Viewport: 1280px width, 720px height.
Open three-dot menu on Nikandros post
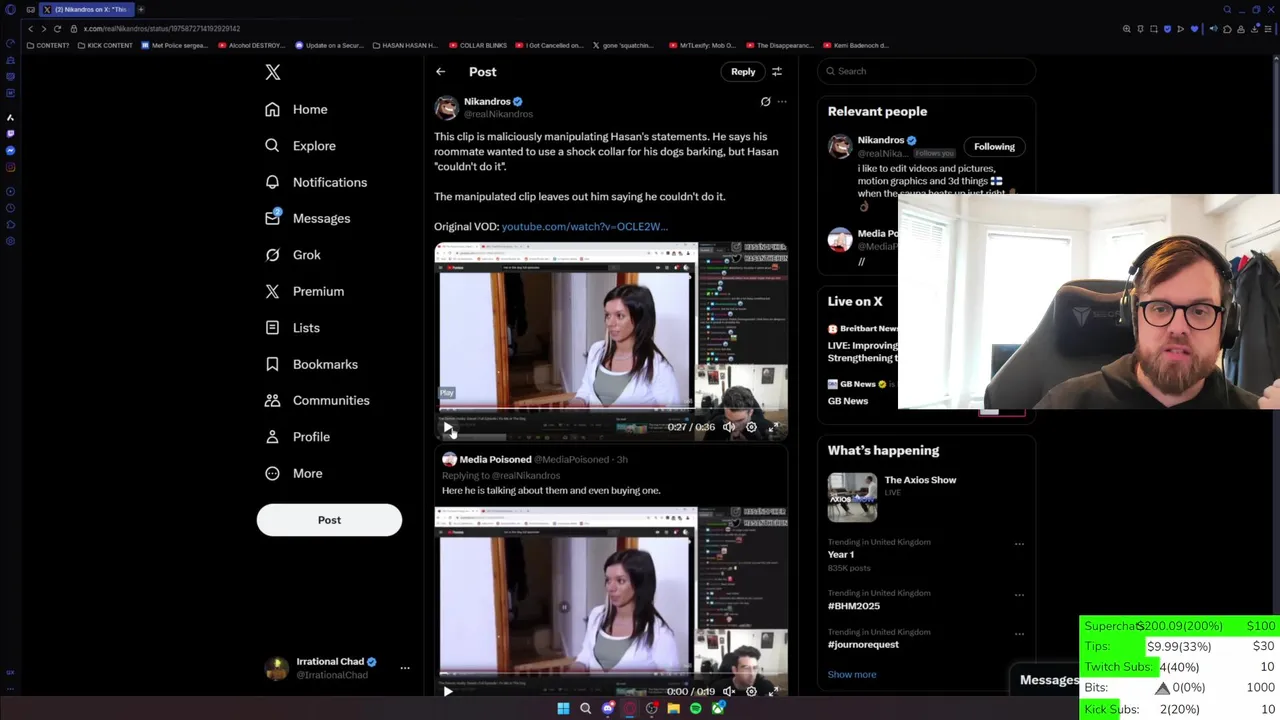click(x=782, y=101)
